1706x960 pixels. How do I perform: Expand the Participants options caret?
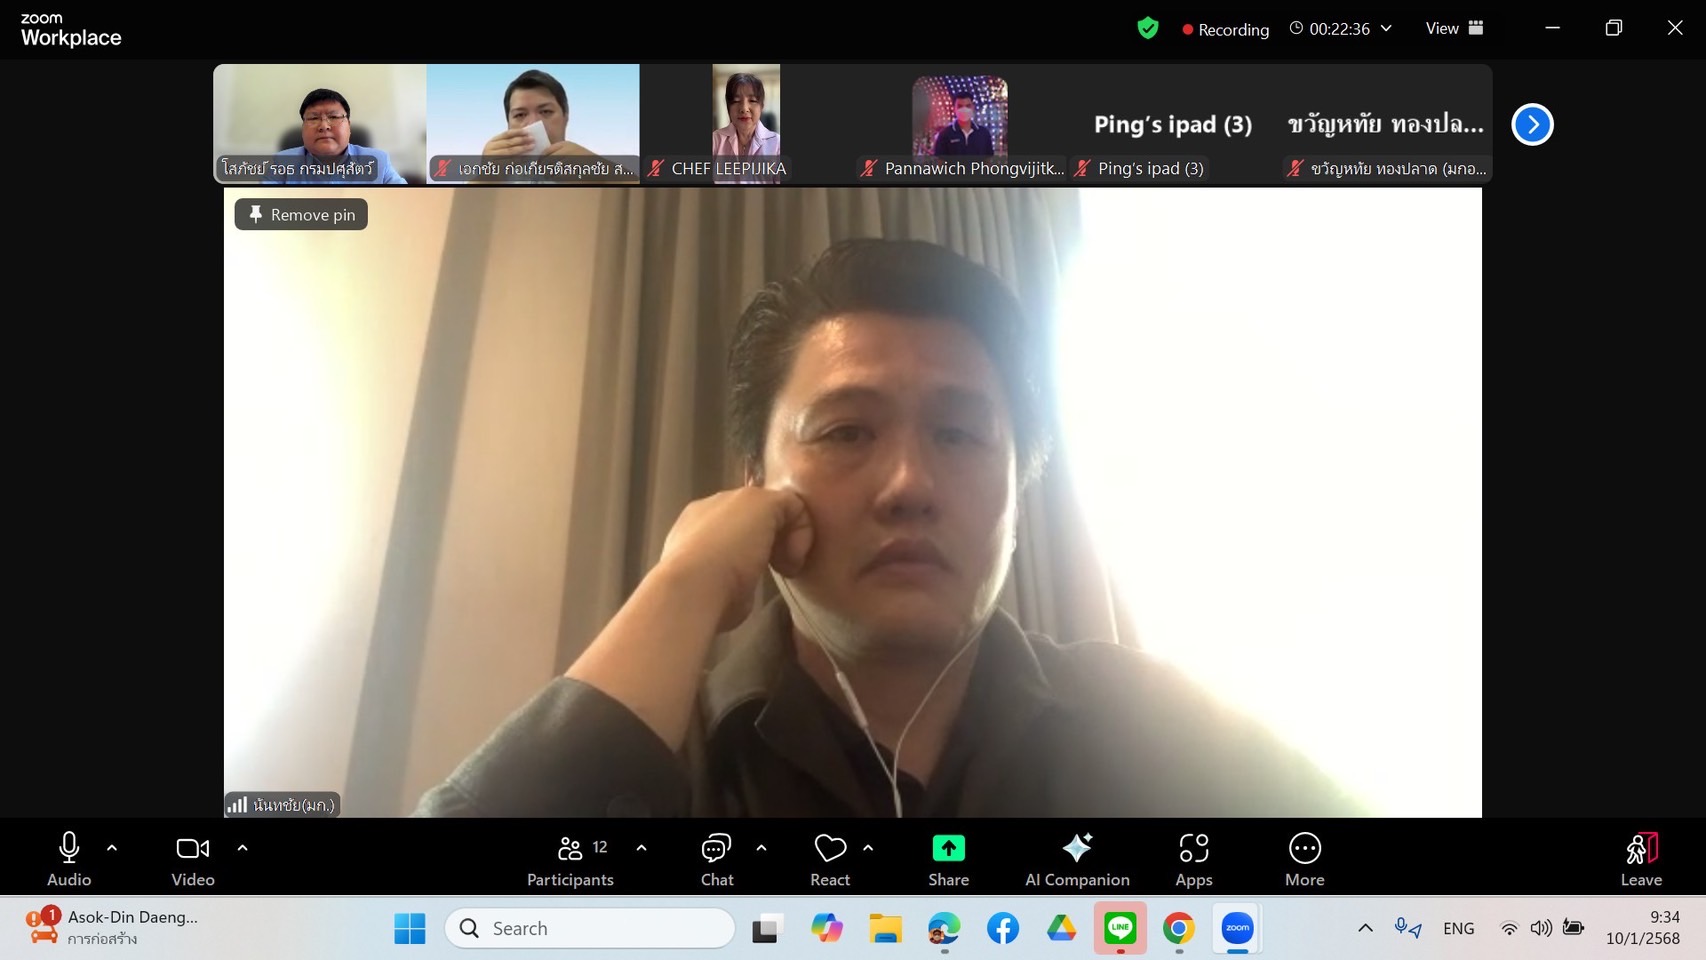point(641,848)
